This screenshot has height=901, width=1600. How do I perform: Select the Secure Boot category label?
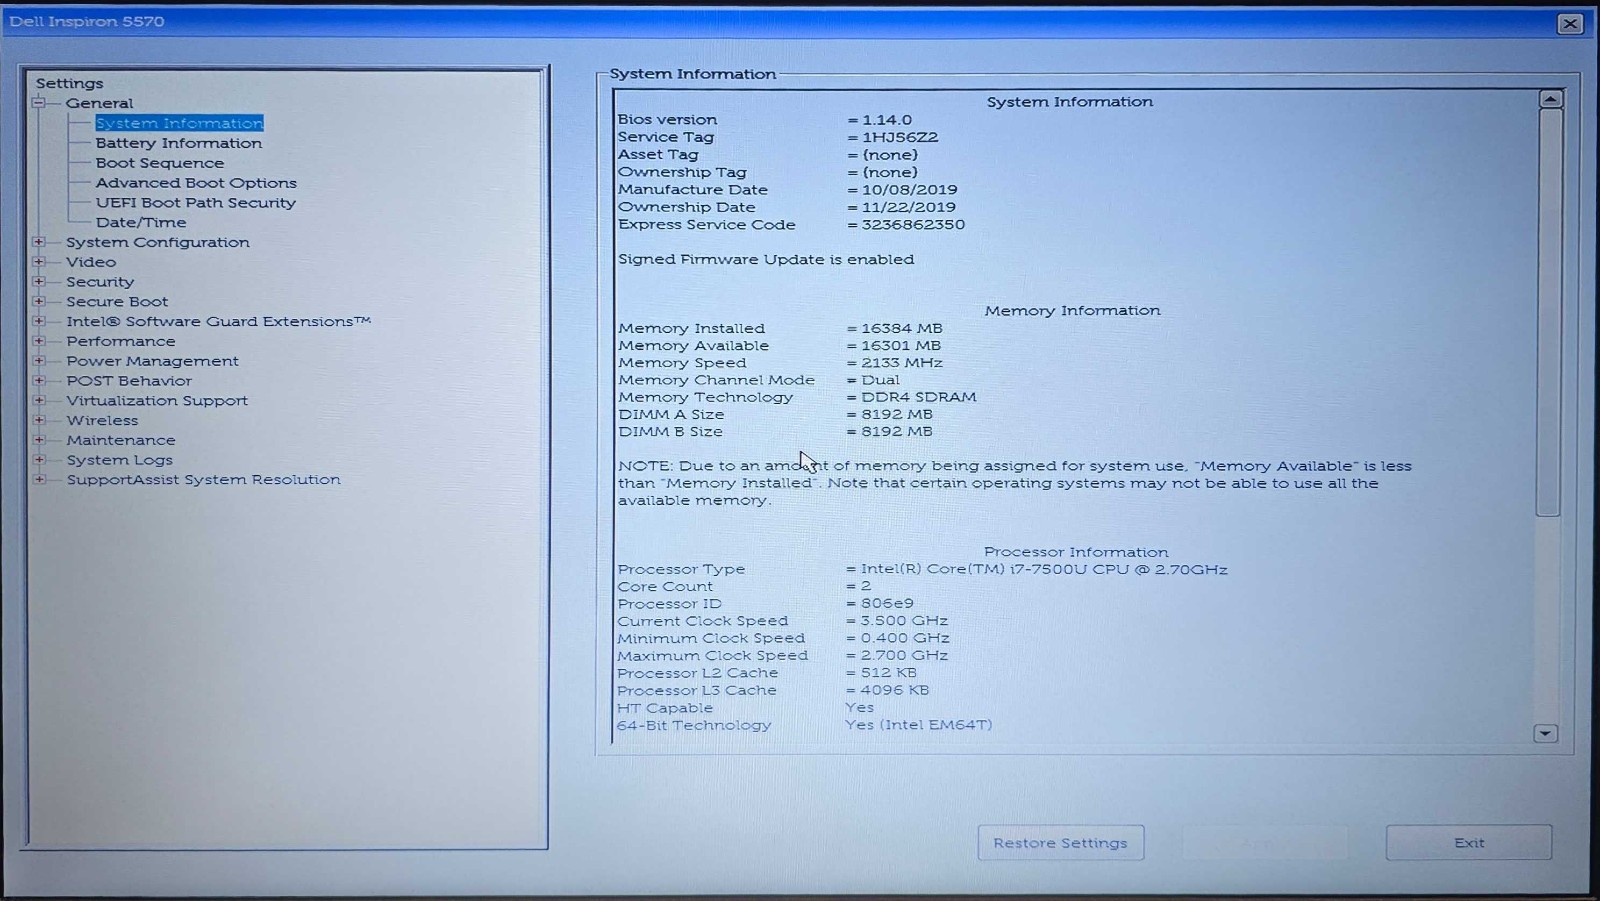(116, 301)
